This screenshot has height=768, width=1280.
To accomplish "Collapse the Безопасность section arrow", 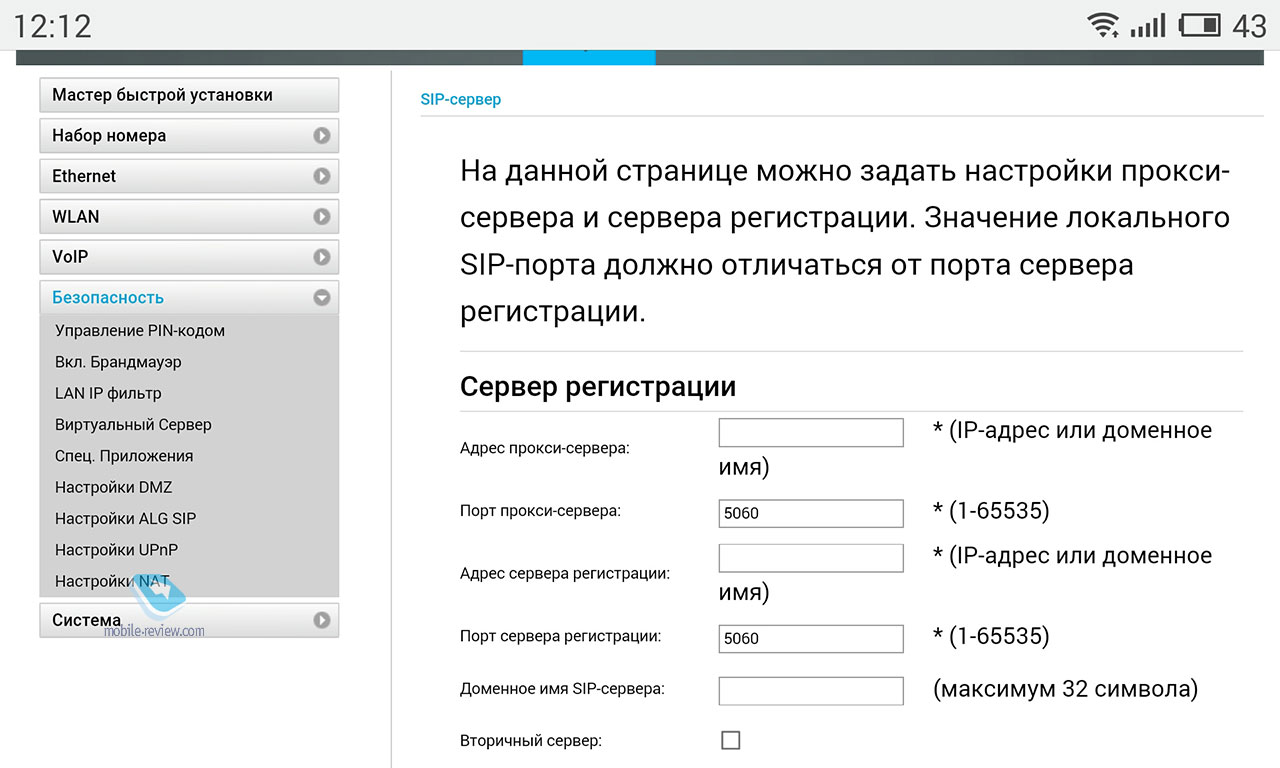I will click(x=321, y=297).
